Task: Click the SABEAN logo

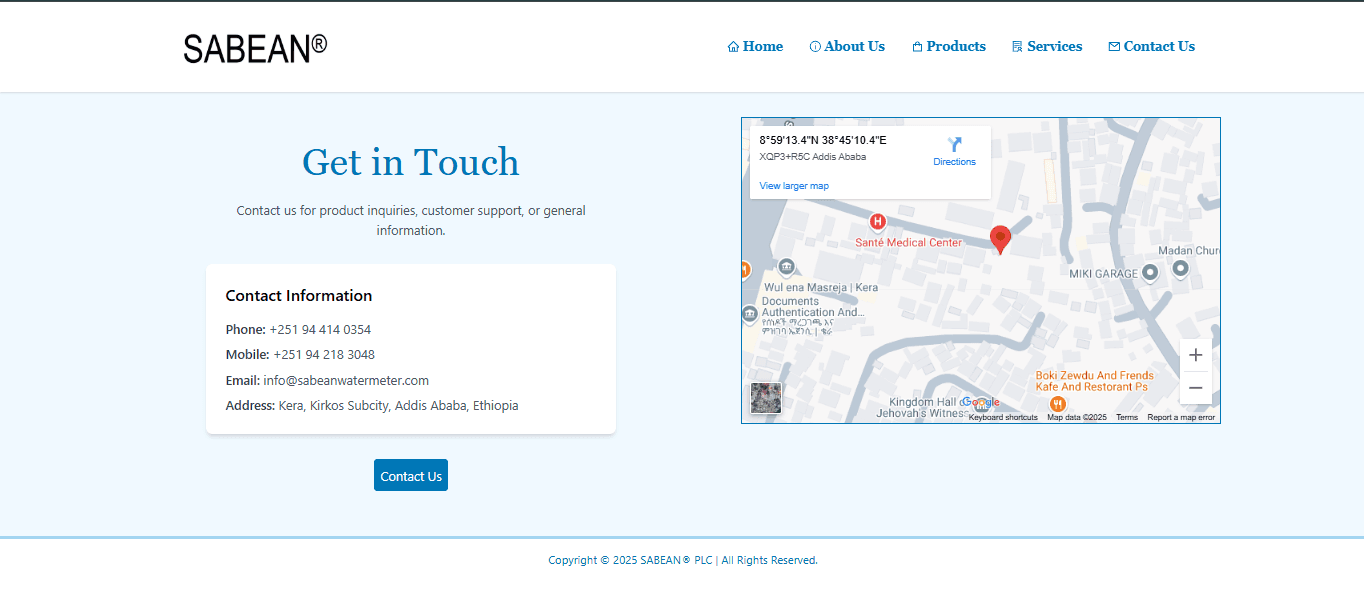Action: pyautogui.click(x=255, y=48)
